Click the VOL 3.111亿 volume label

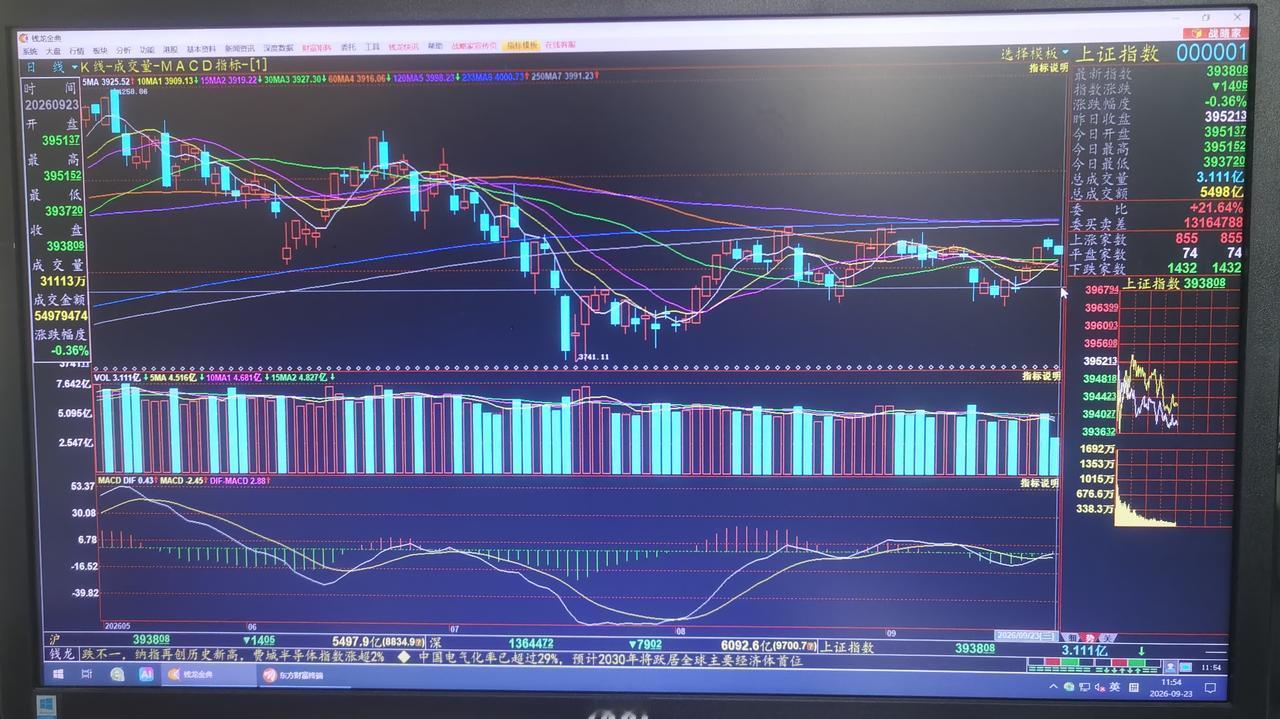pos(118,378)
